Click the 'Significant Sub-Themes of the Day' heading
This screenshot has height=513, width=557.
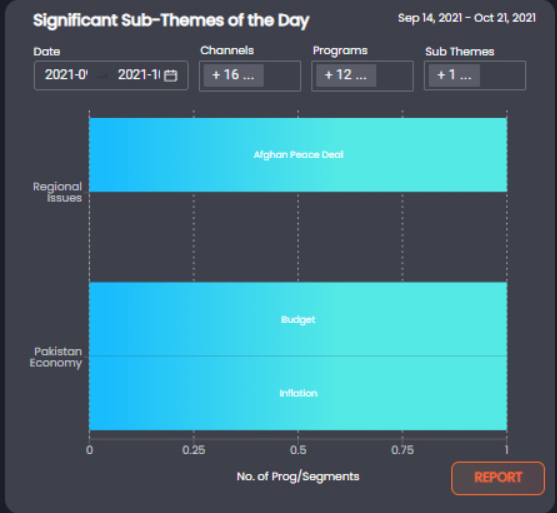pos(171,21)
